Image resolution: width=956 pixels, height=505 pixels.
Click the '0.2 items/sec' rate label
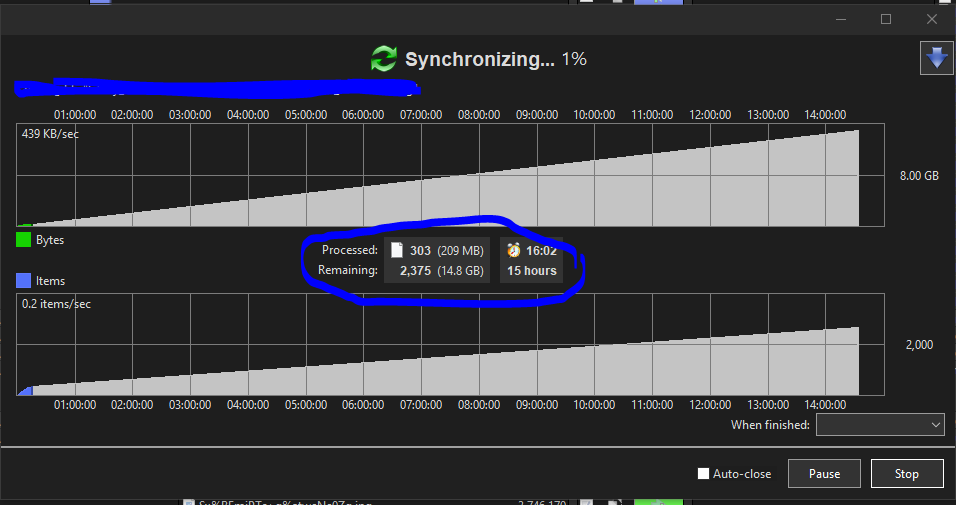tap(56, 304)
